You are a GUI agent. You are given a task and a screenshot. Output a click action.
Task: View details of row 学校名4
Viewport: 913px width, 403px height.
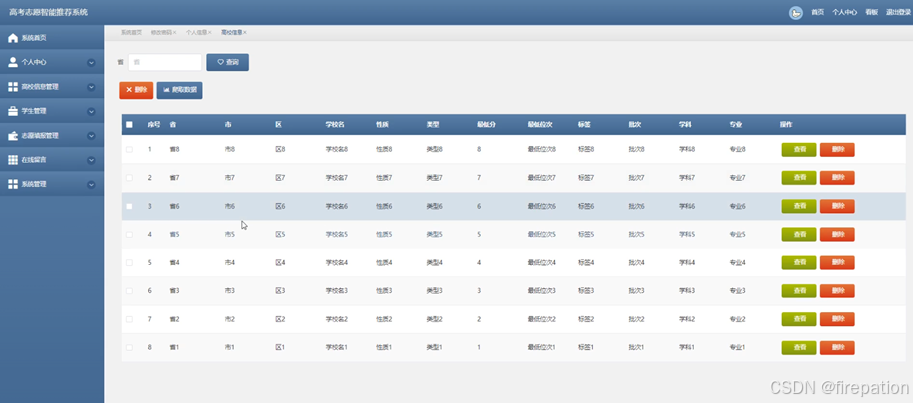(x=799, y=263)
